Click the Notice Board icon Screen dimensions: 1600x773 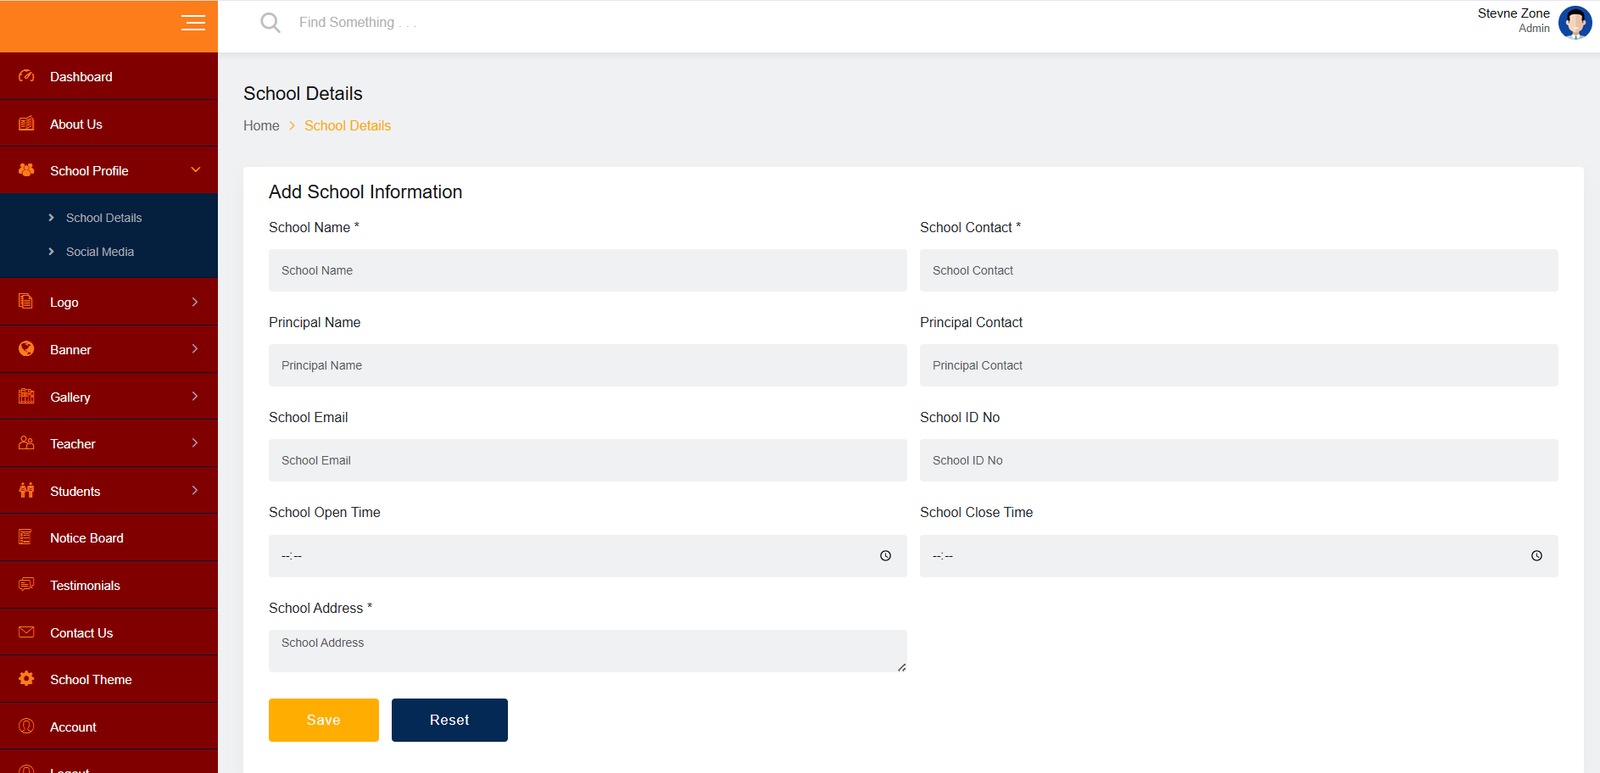pyautogui.click(x=27, y=537)
